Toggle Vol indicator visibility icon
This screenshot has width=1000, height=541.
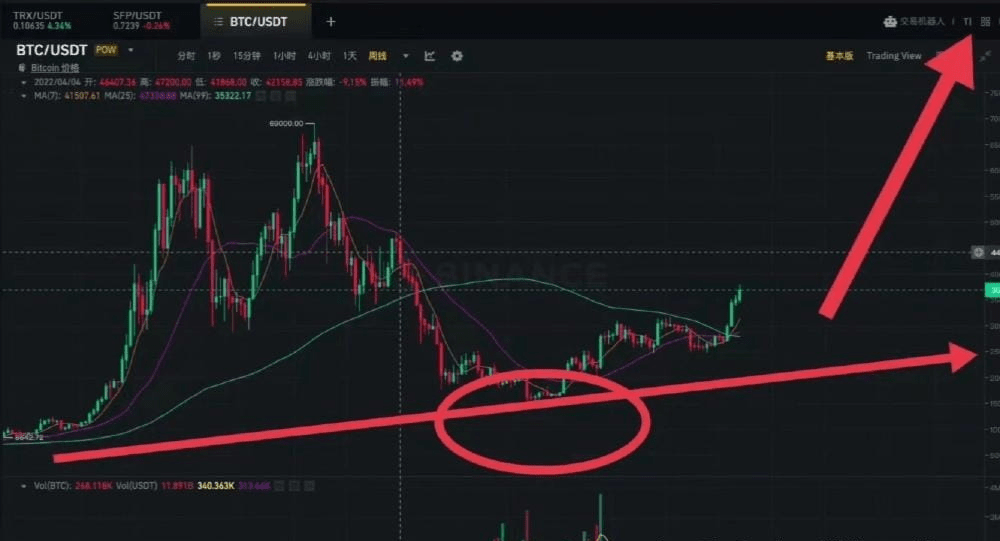(279, 486)
